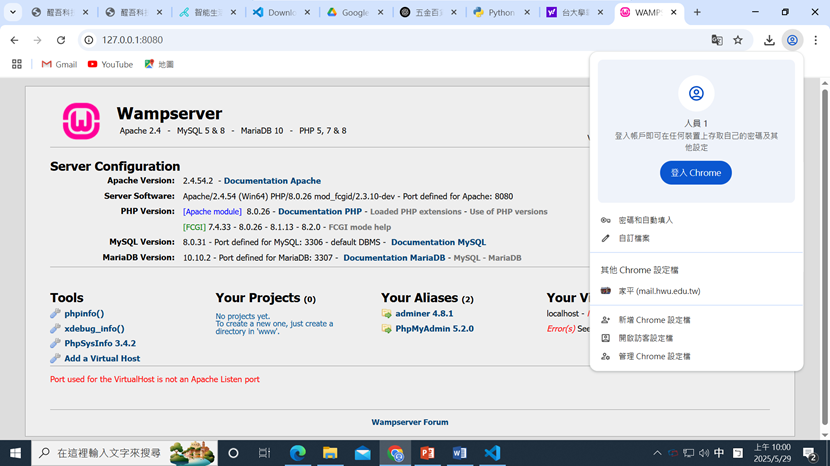Open Use of PHP versions link

click(508, 211)
